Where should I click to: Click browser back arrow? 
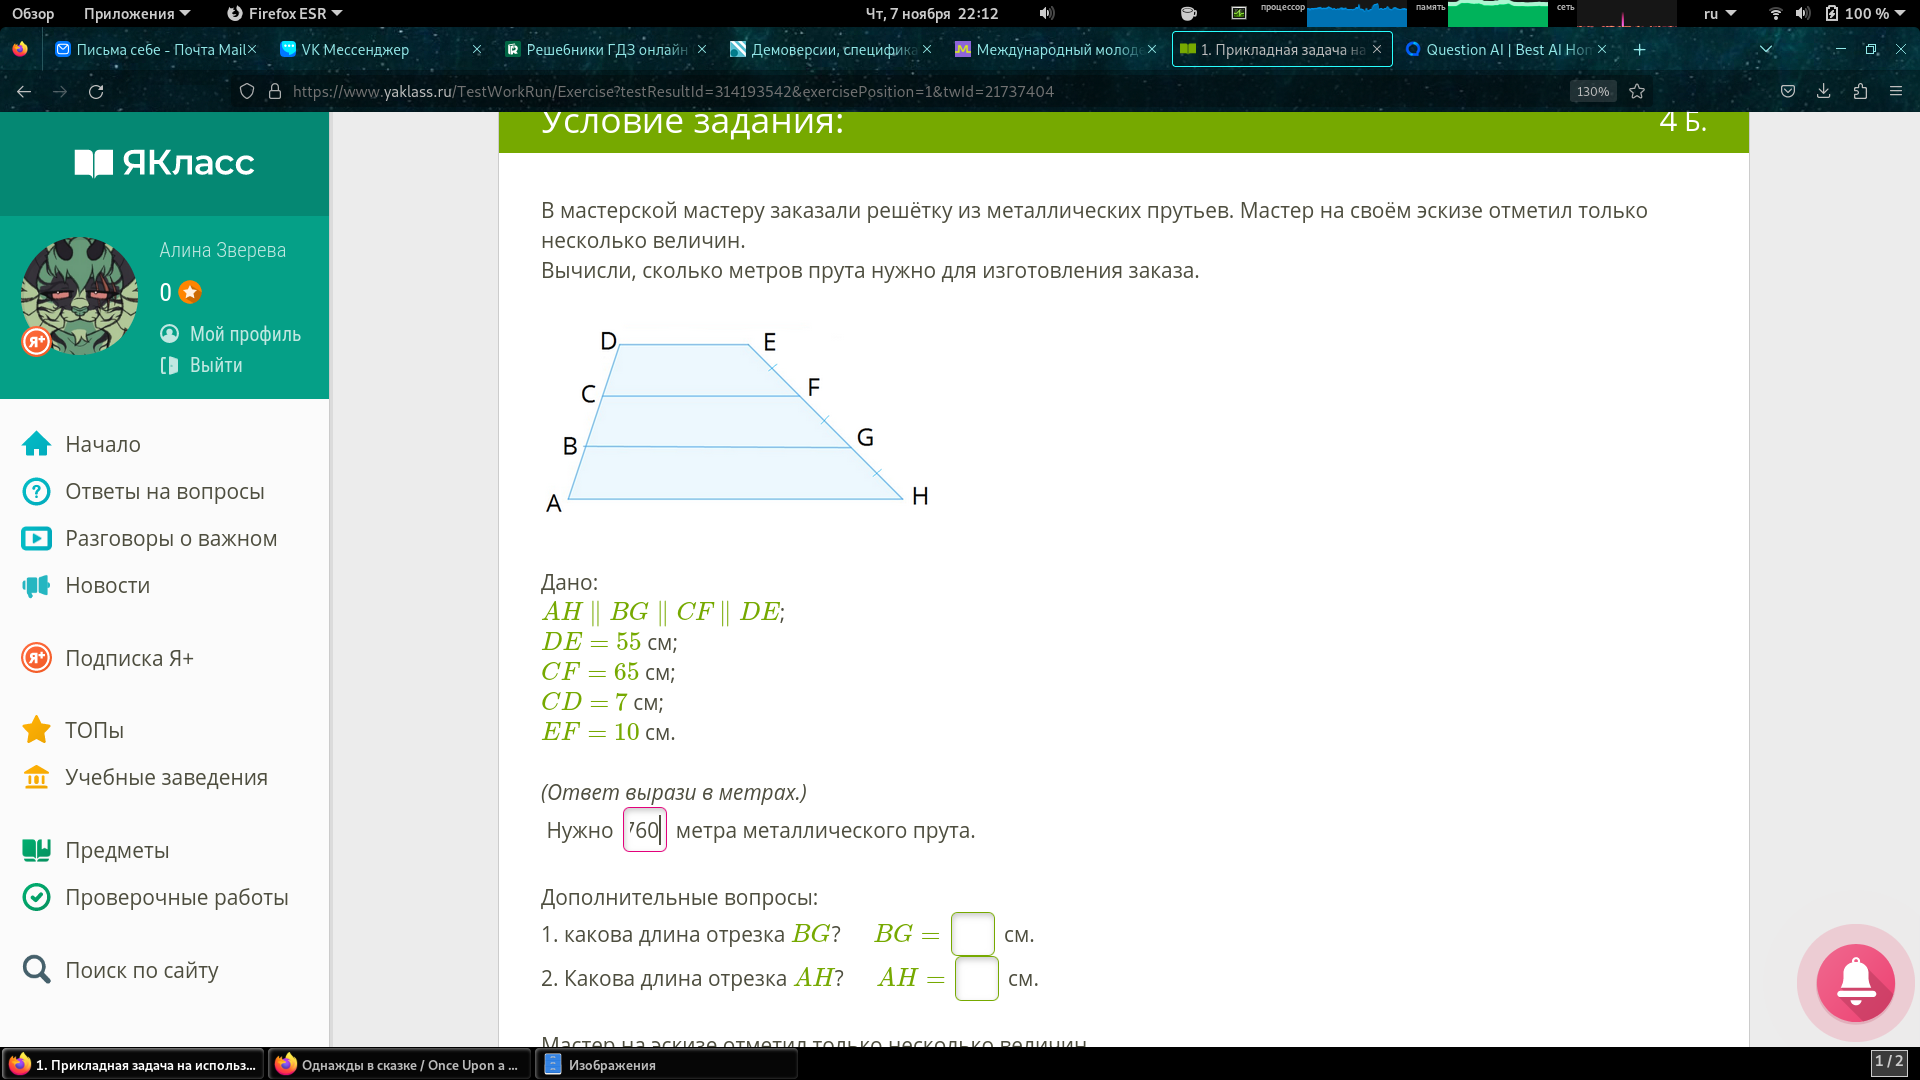[x=24, y=91]
